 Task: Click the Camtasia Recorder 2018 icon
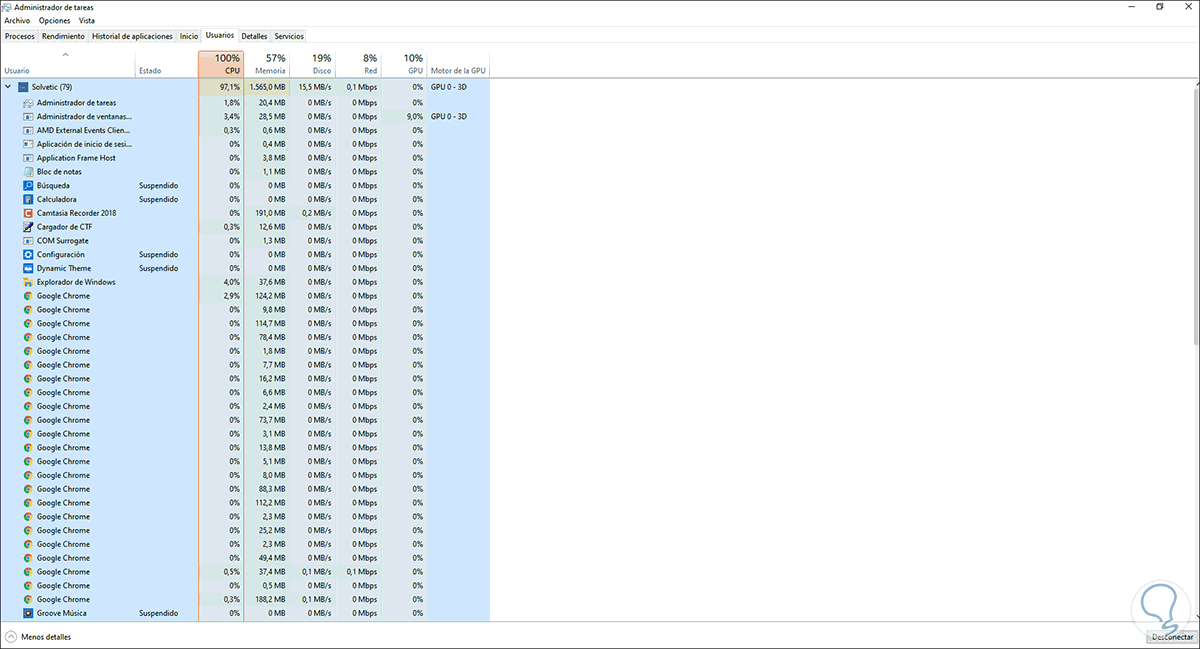click(x=28, y=213)
